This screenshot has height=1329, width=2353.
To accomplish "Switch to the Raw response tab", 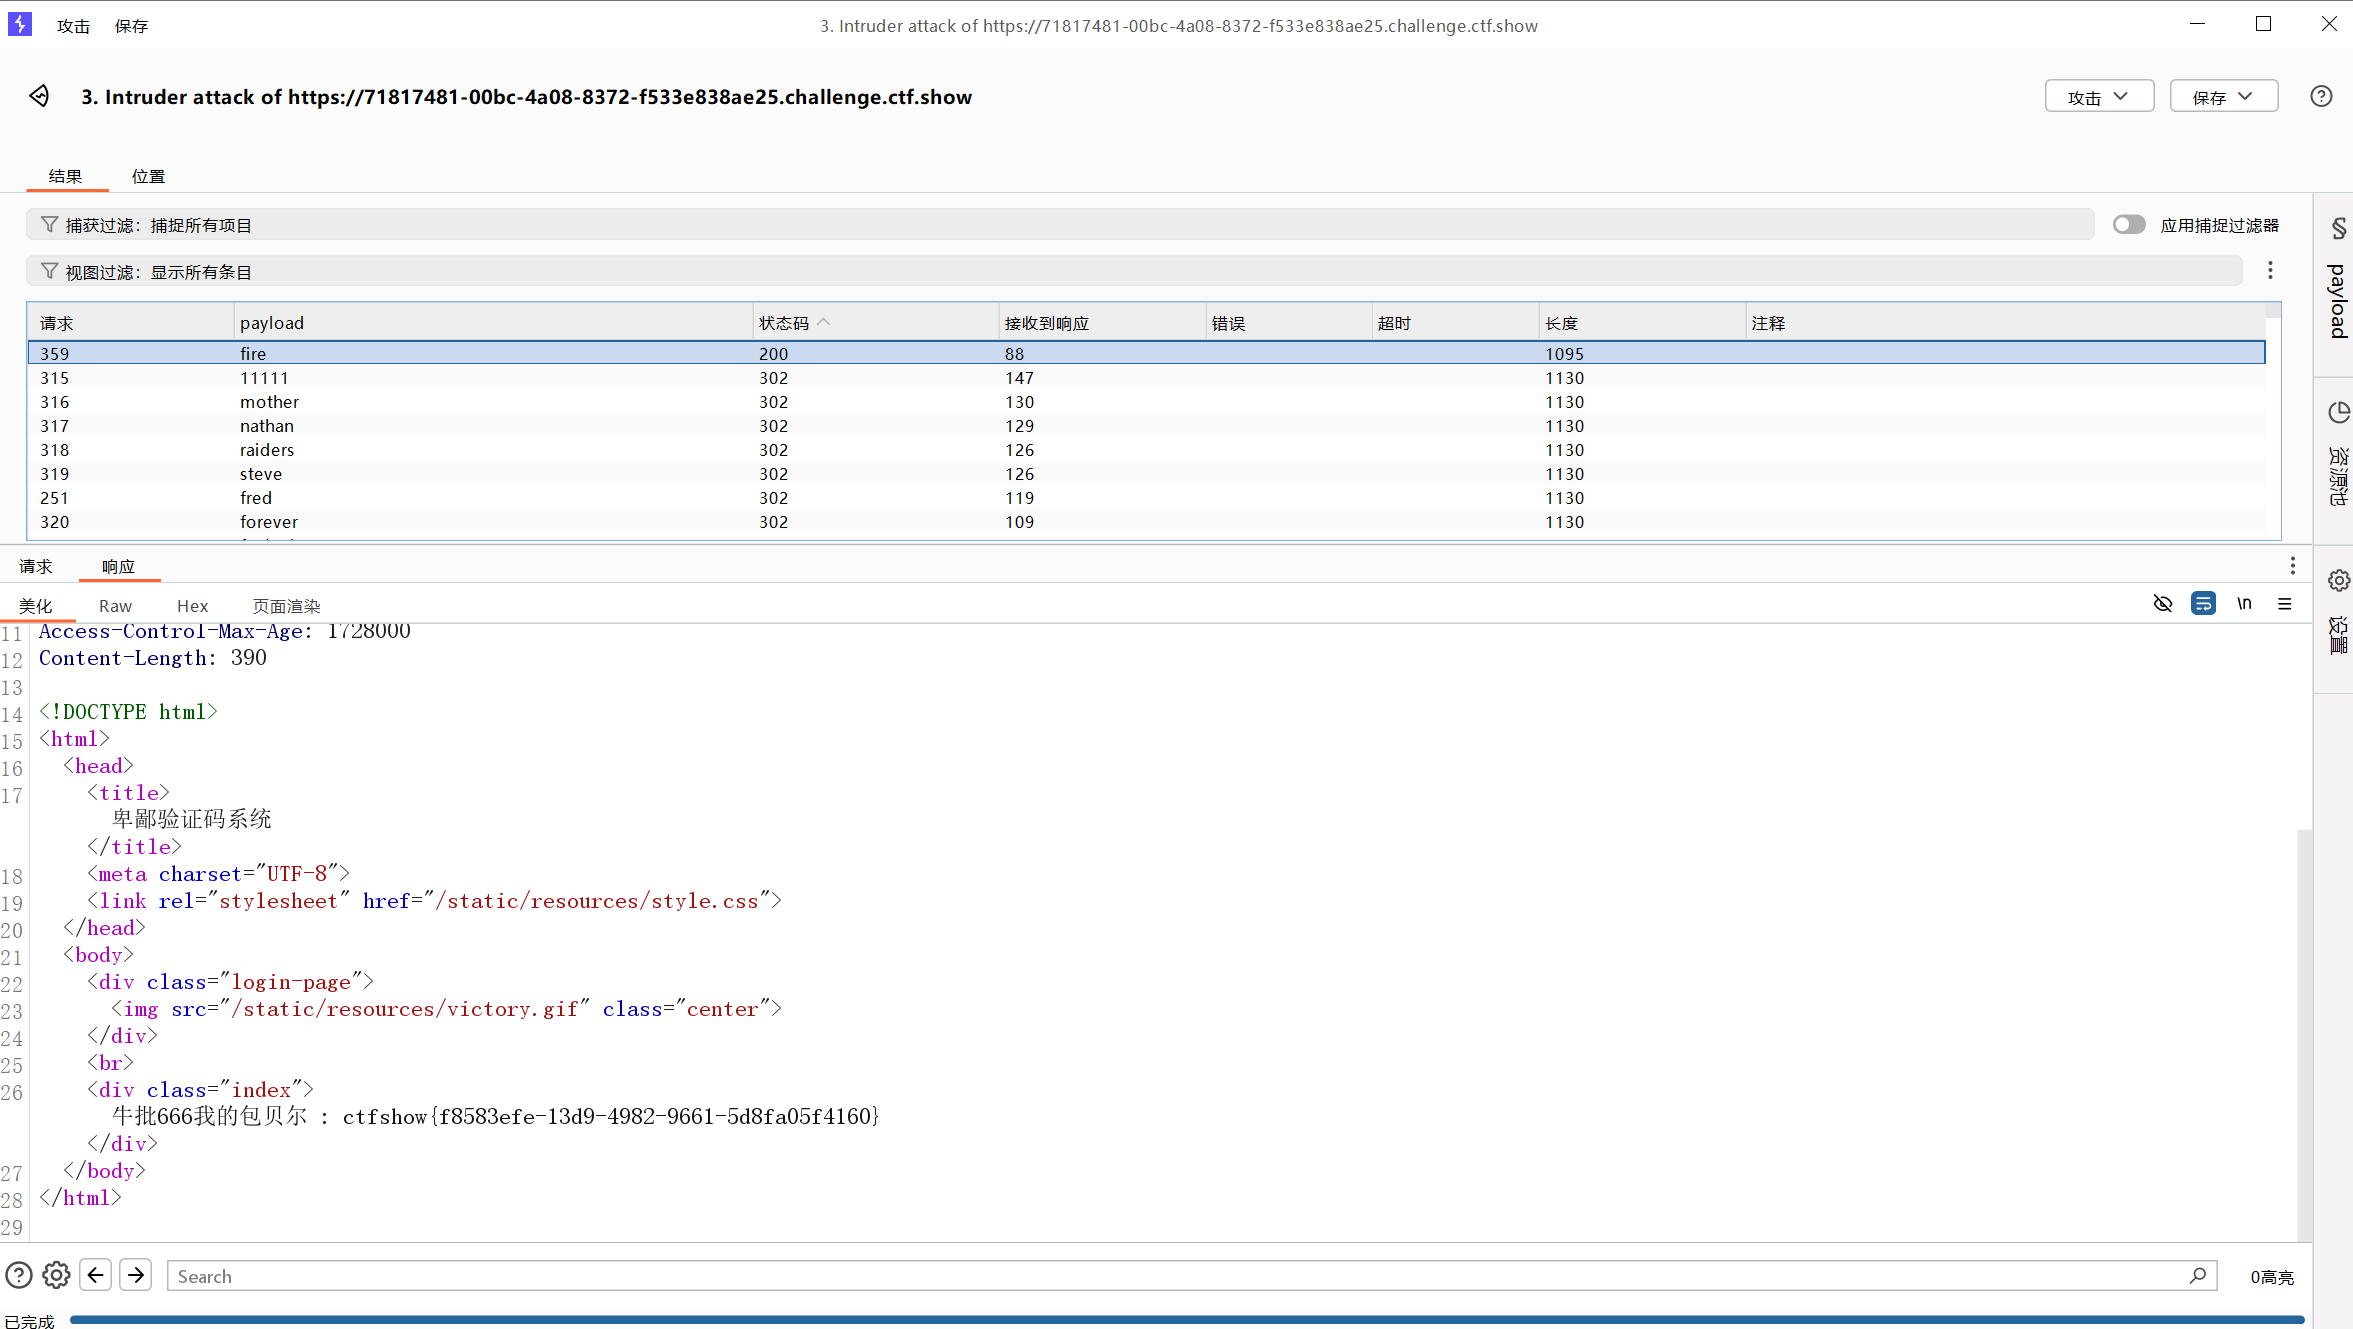I will tap(115, 606).
